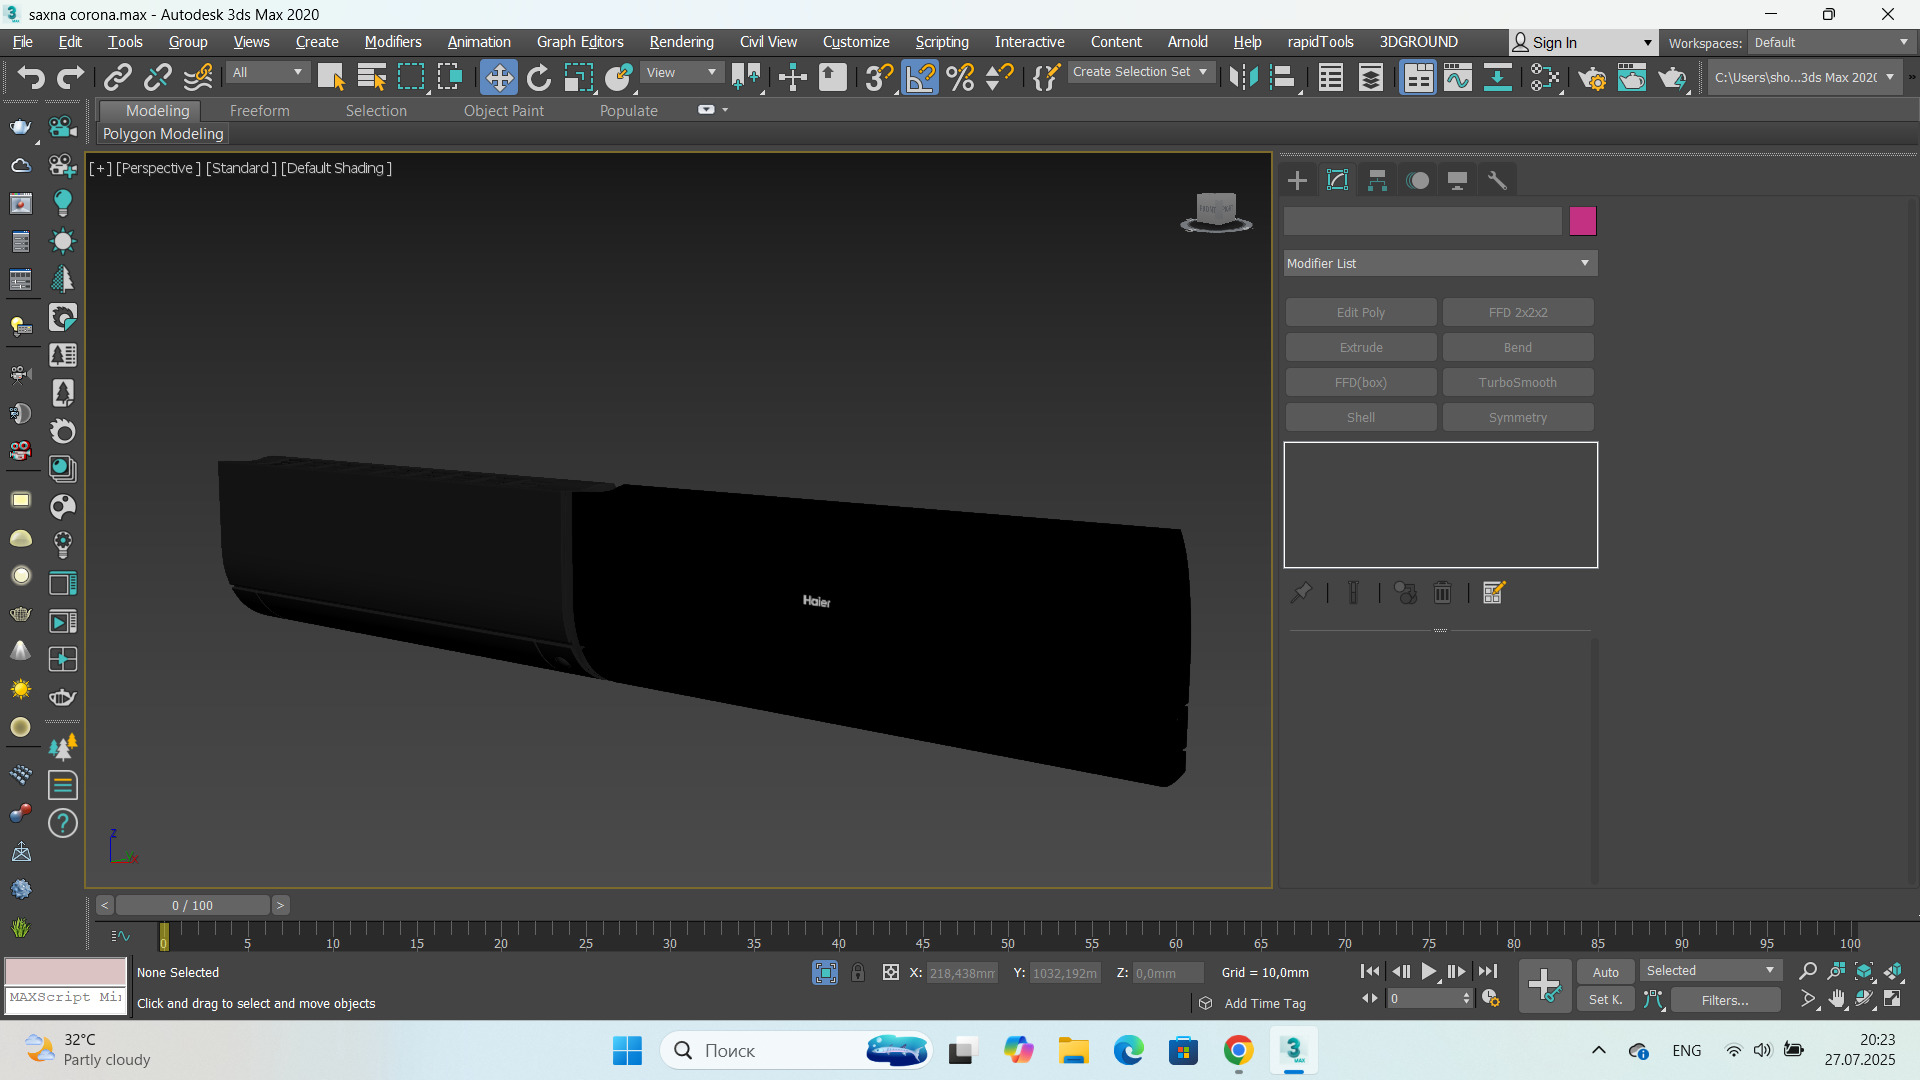Select the Select and Move tool
The height and width of the screenshot is (1080, 1920).
click(498, 77)
